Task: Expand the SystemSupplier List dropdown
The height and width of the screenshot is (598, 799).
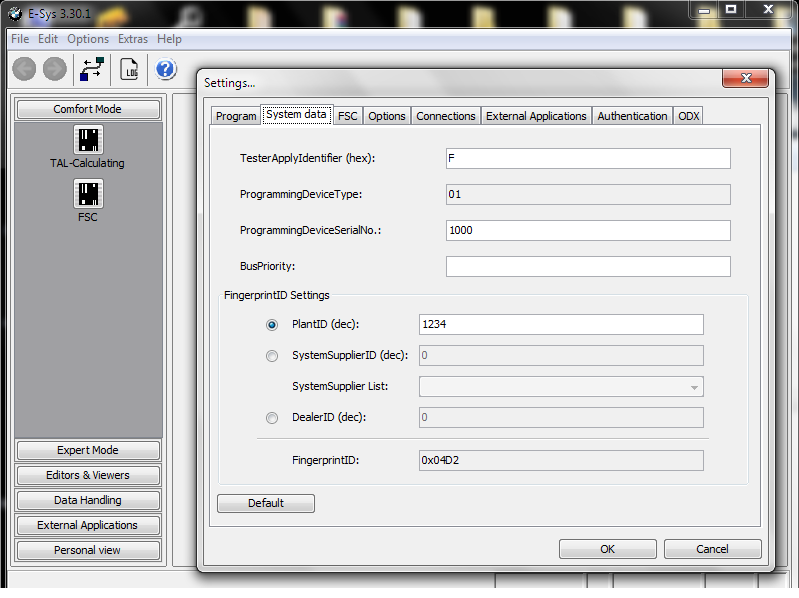Action: (693, 387)
